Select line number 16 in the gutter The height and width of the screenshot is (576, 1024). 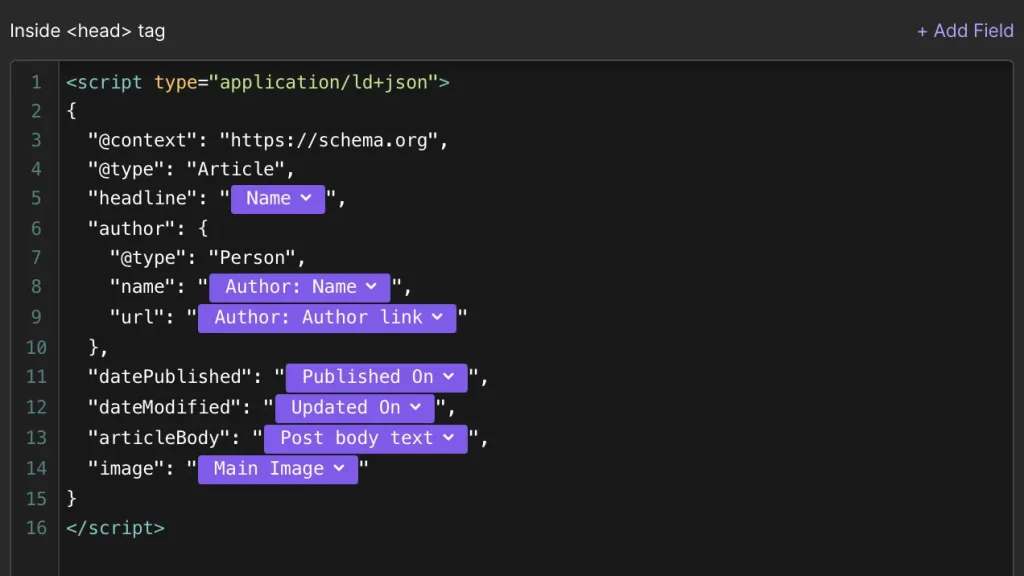point(36,528)
